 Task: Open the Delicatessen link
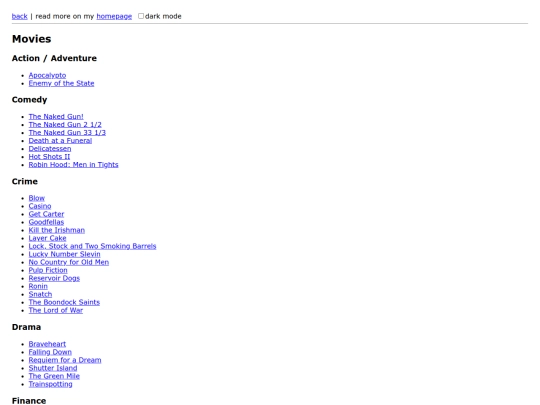coord(50,148)
